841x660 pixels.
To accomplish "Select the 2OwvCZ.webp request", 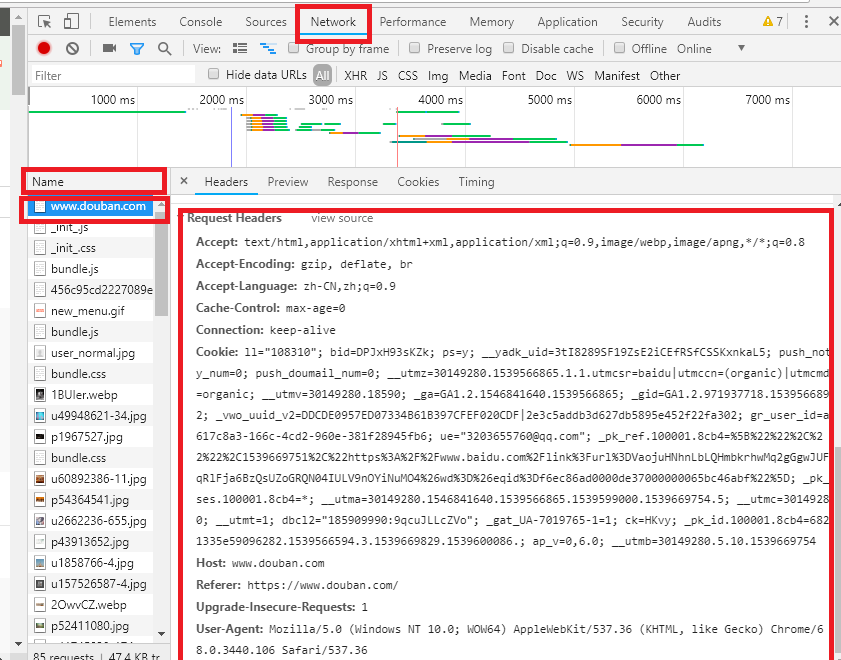I will click(91, 605).
